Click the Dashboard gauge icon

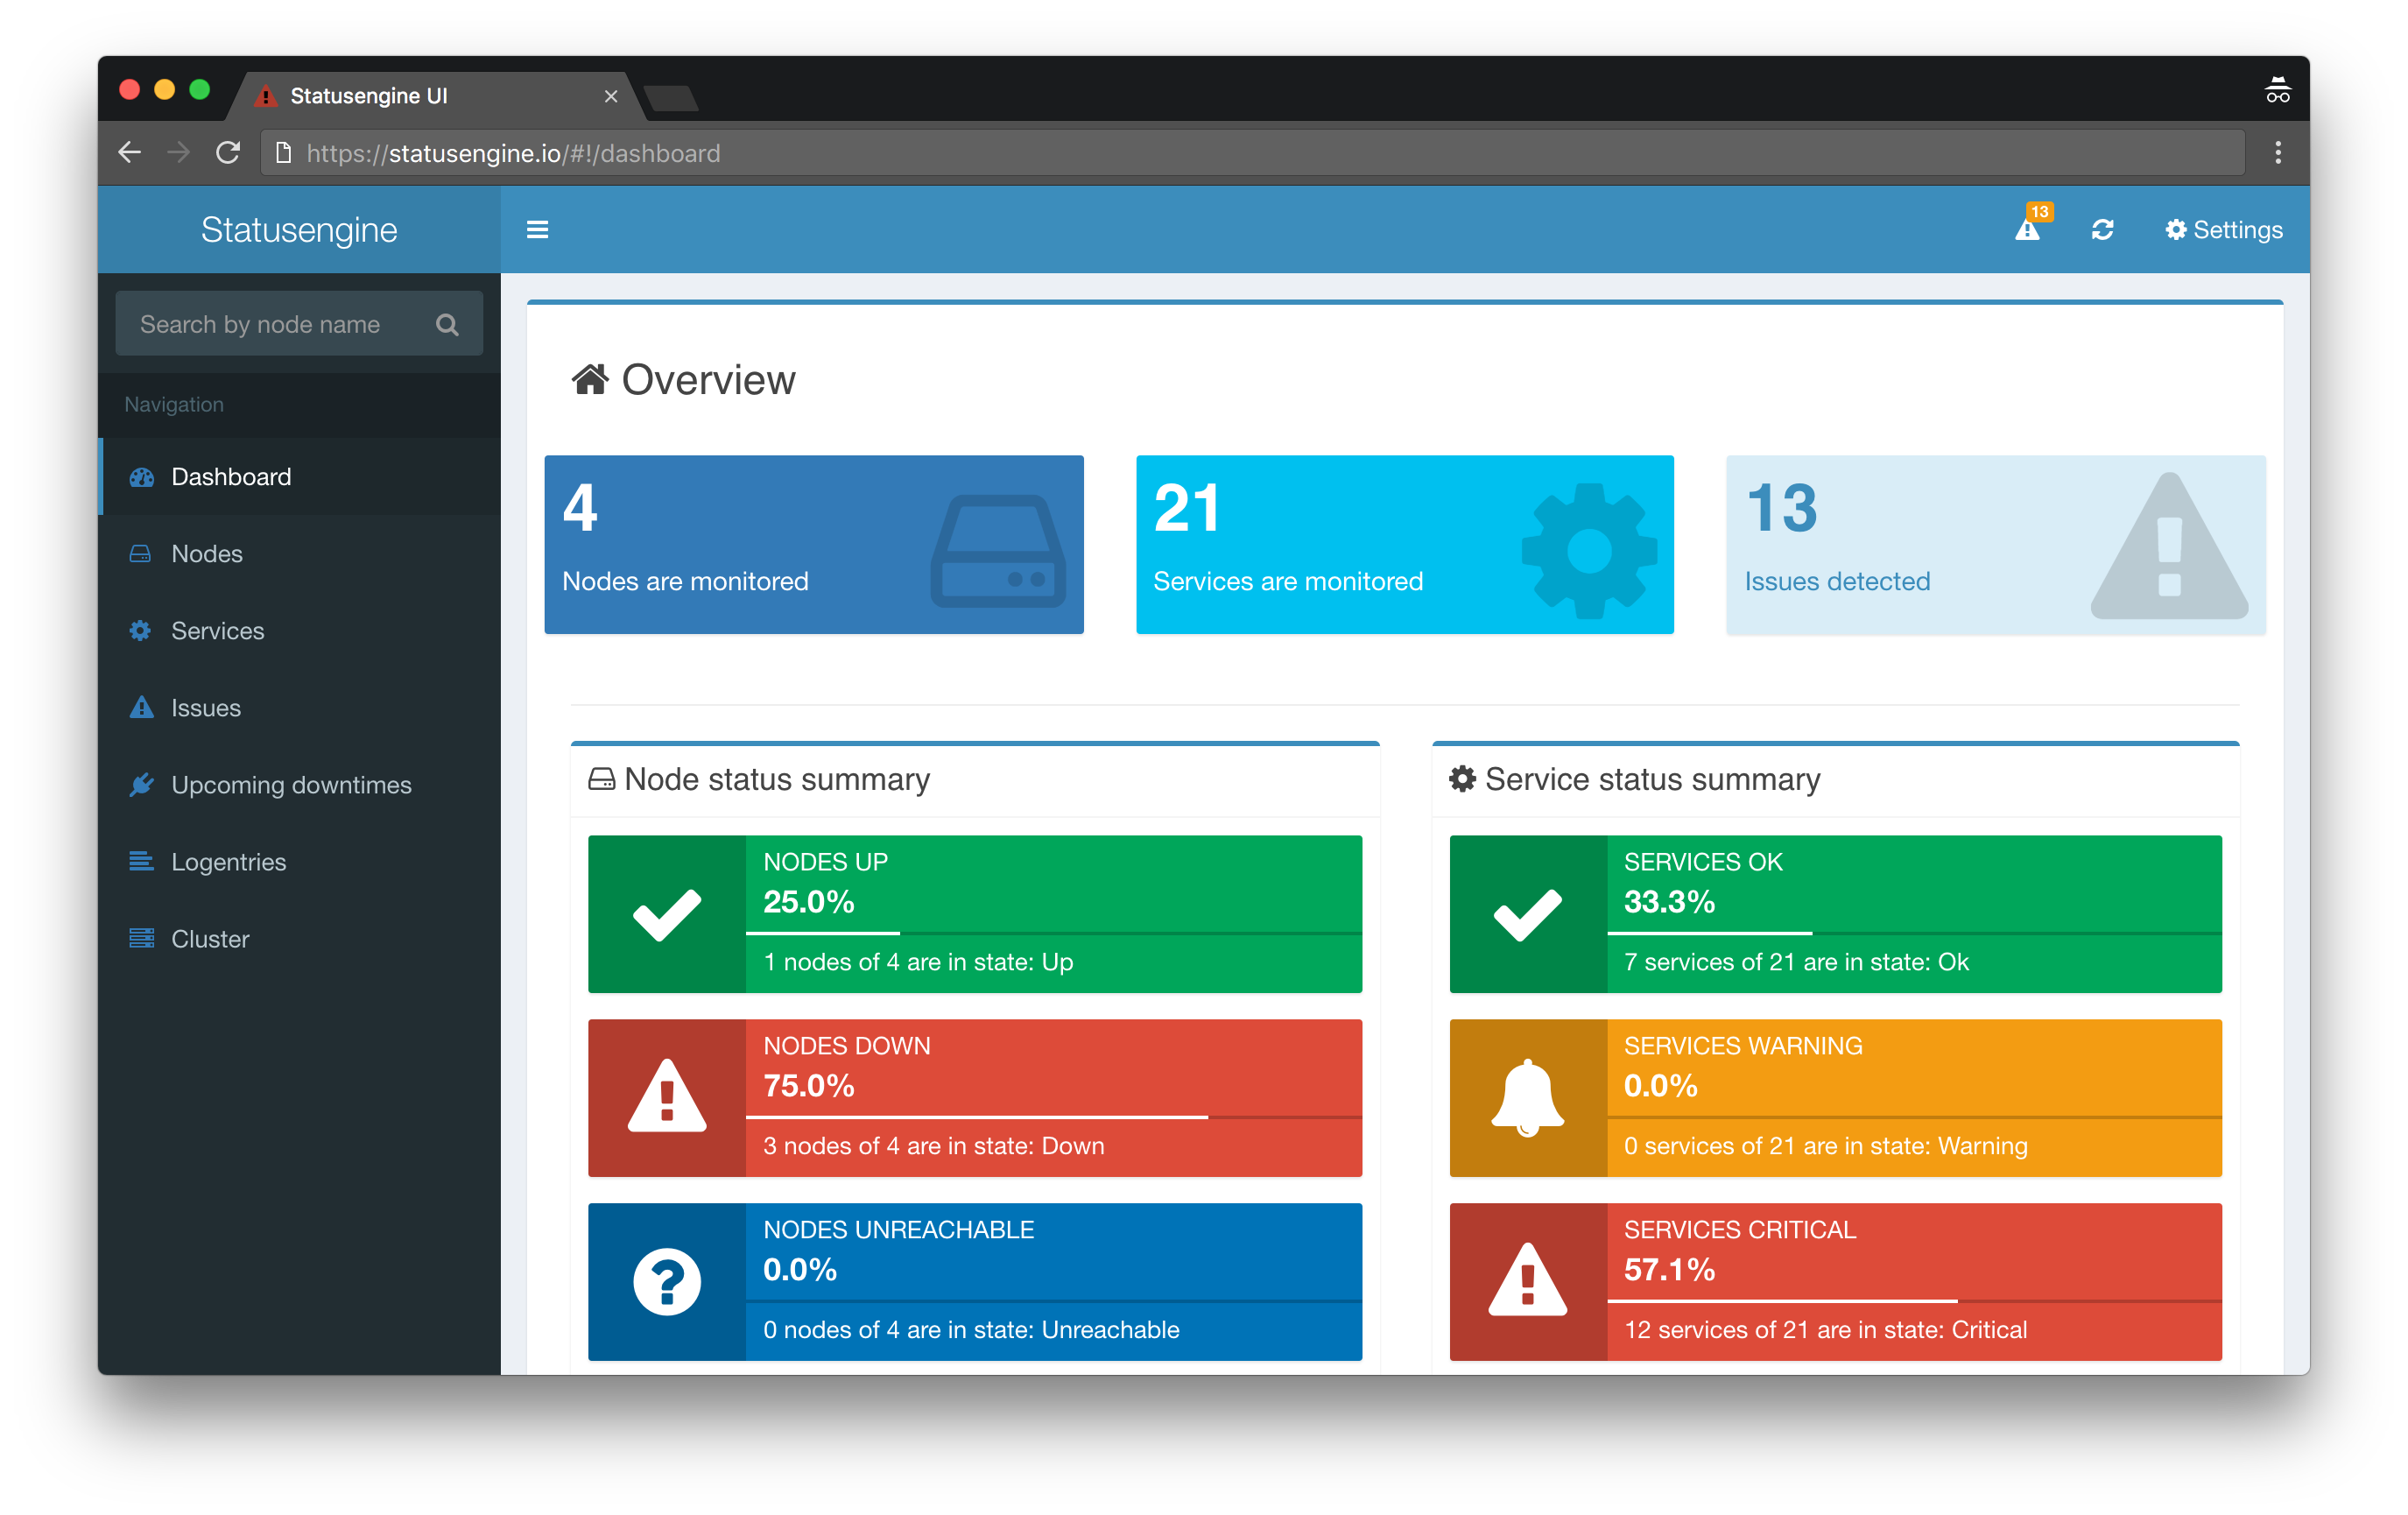pos(141,477)
